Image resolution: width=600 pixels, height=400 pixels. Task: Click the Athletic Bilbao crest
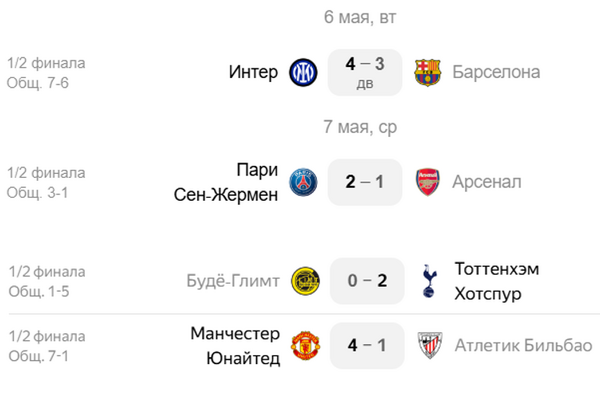(430, 346)
